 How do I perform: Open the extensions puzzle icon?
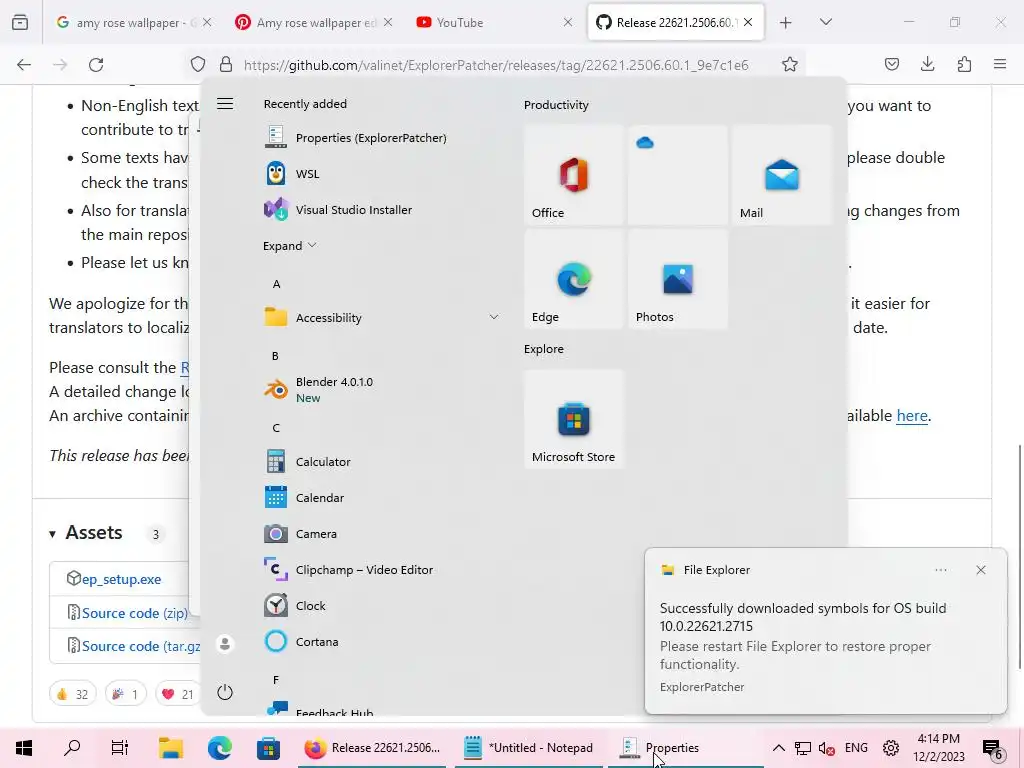coord(964,64)
